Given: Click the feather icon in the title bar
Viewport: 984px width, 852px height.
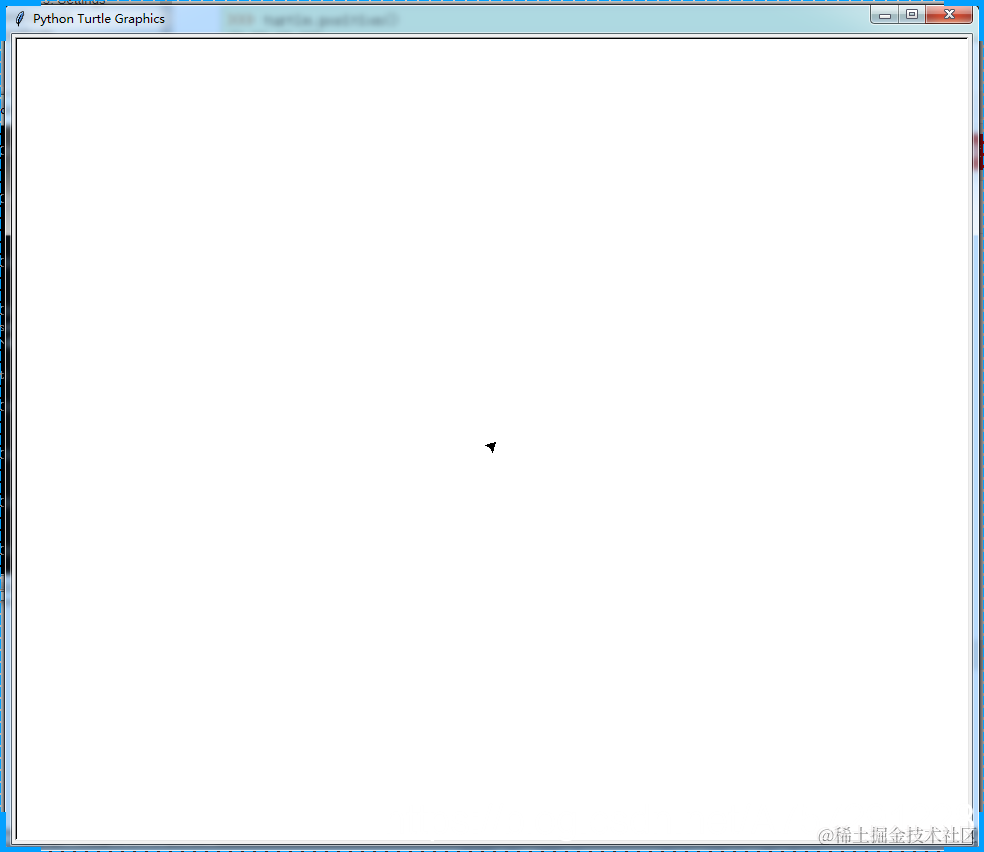Looking at the screenshot, I should pos(19,19).
